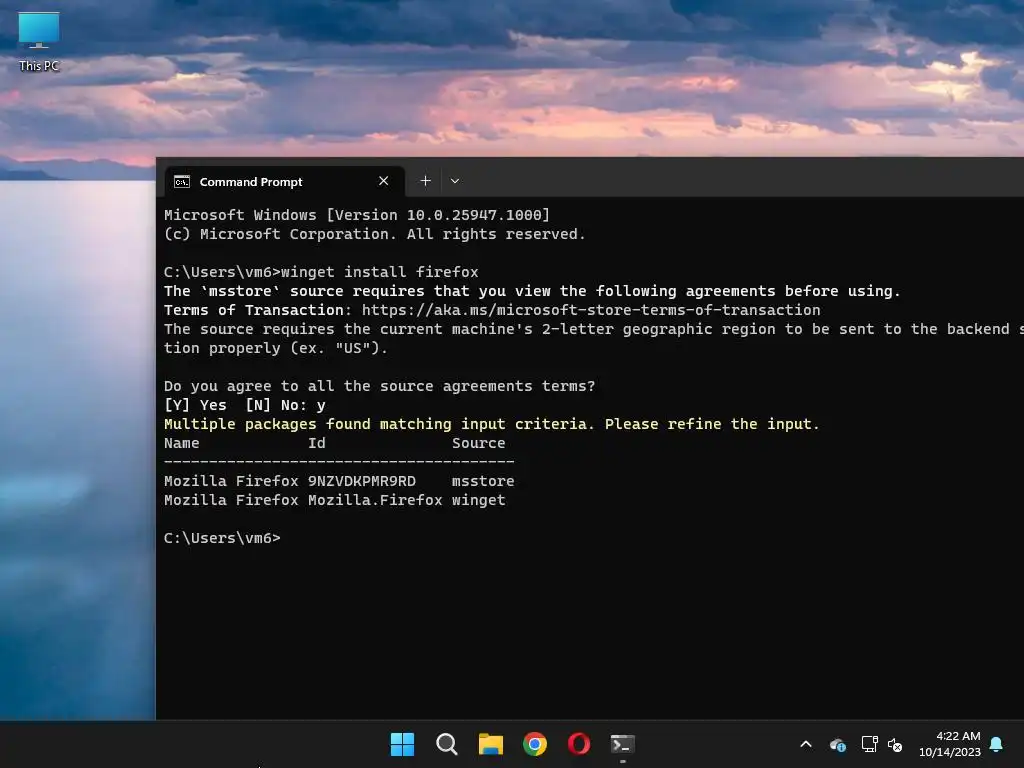This screenshot has height=768, width=1024.
Task: Open taskbar Search
Action: pos(447,744)
